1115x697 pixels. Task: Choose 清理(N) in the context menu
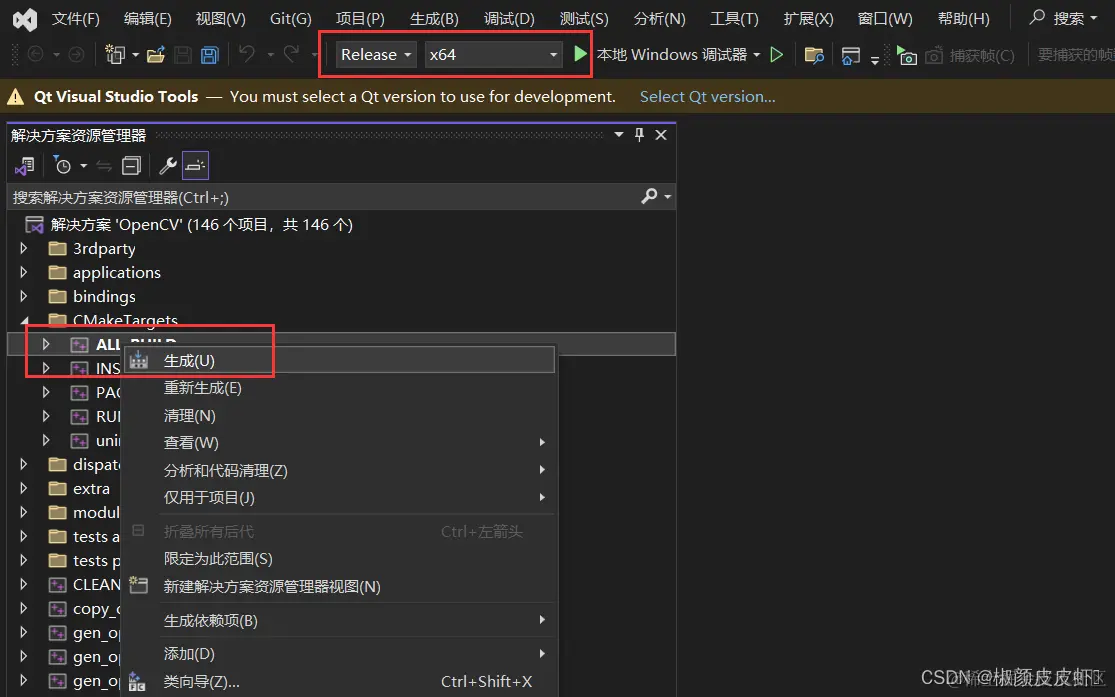pyautogui.click(x=339, y=415)
